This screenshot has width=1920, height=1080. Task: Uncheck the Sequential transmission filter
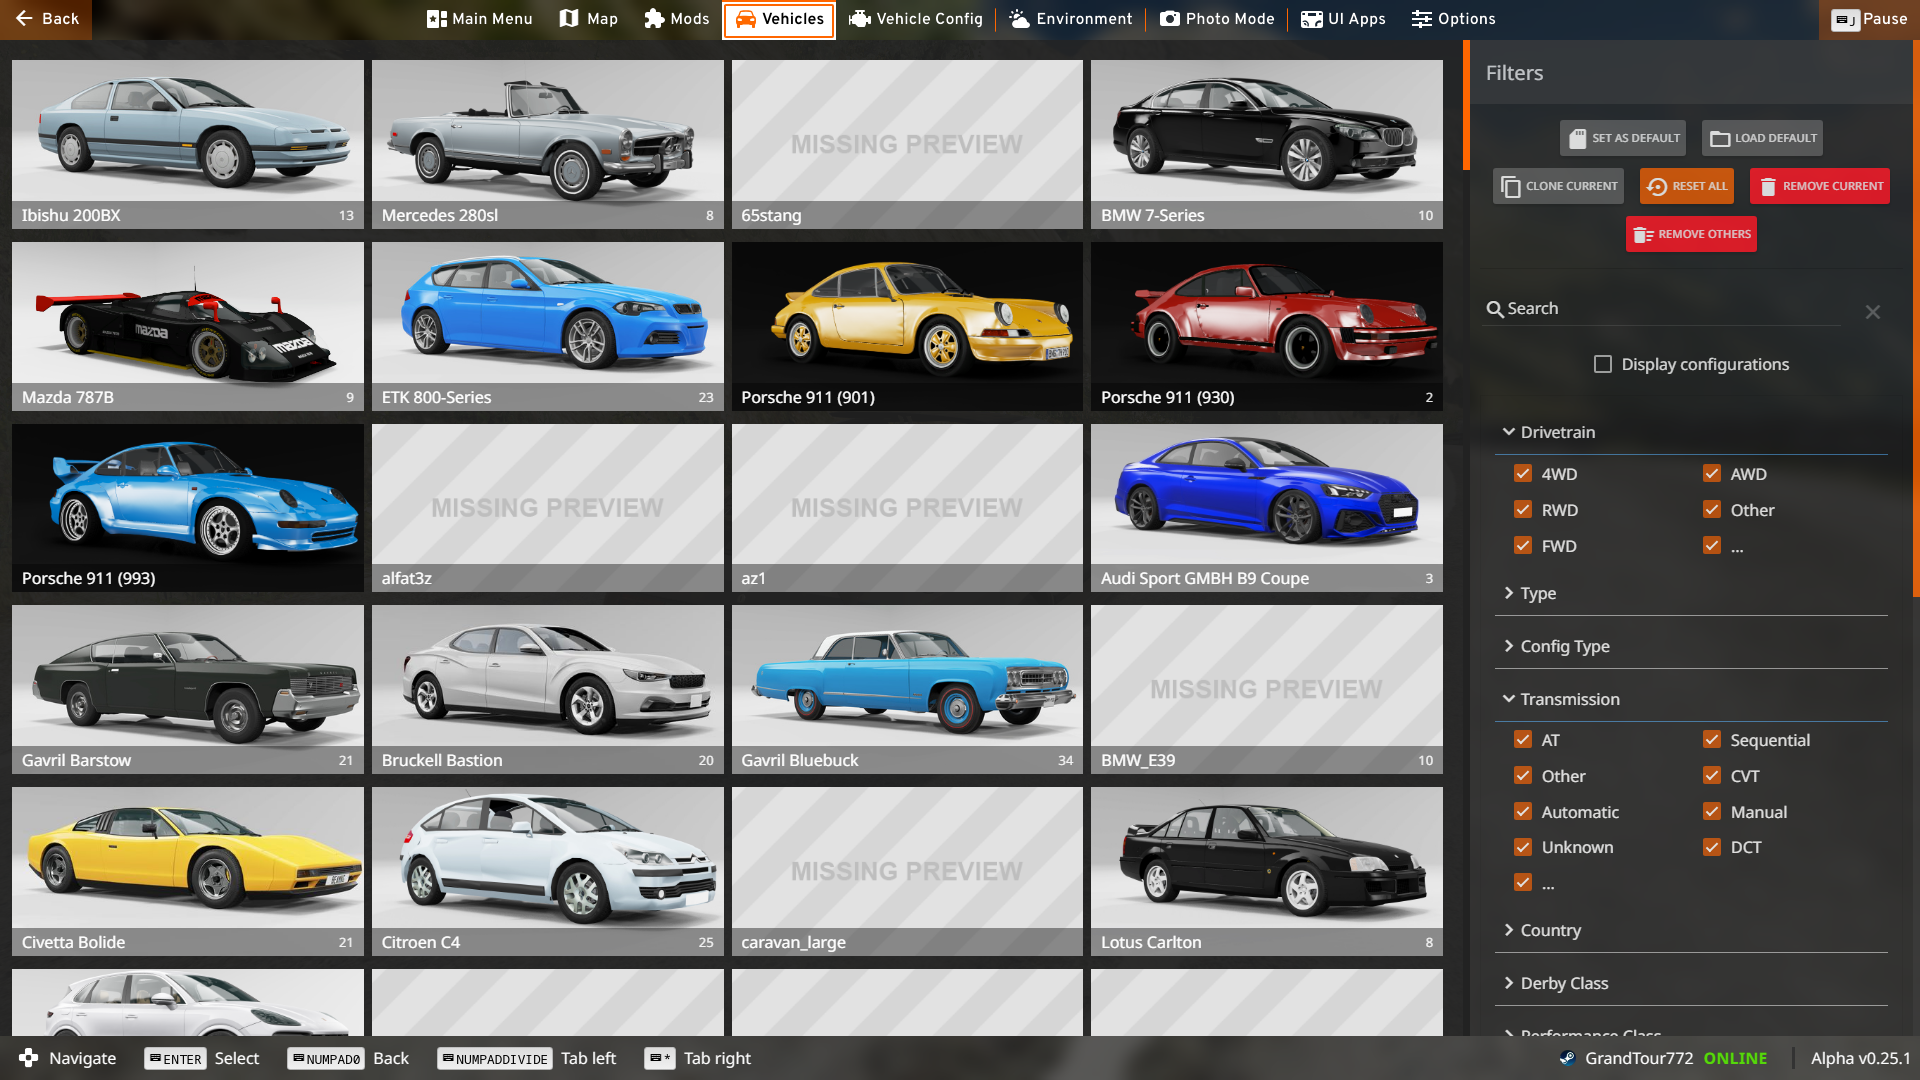1712,740
